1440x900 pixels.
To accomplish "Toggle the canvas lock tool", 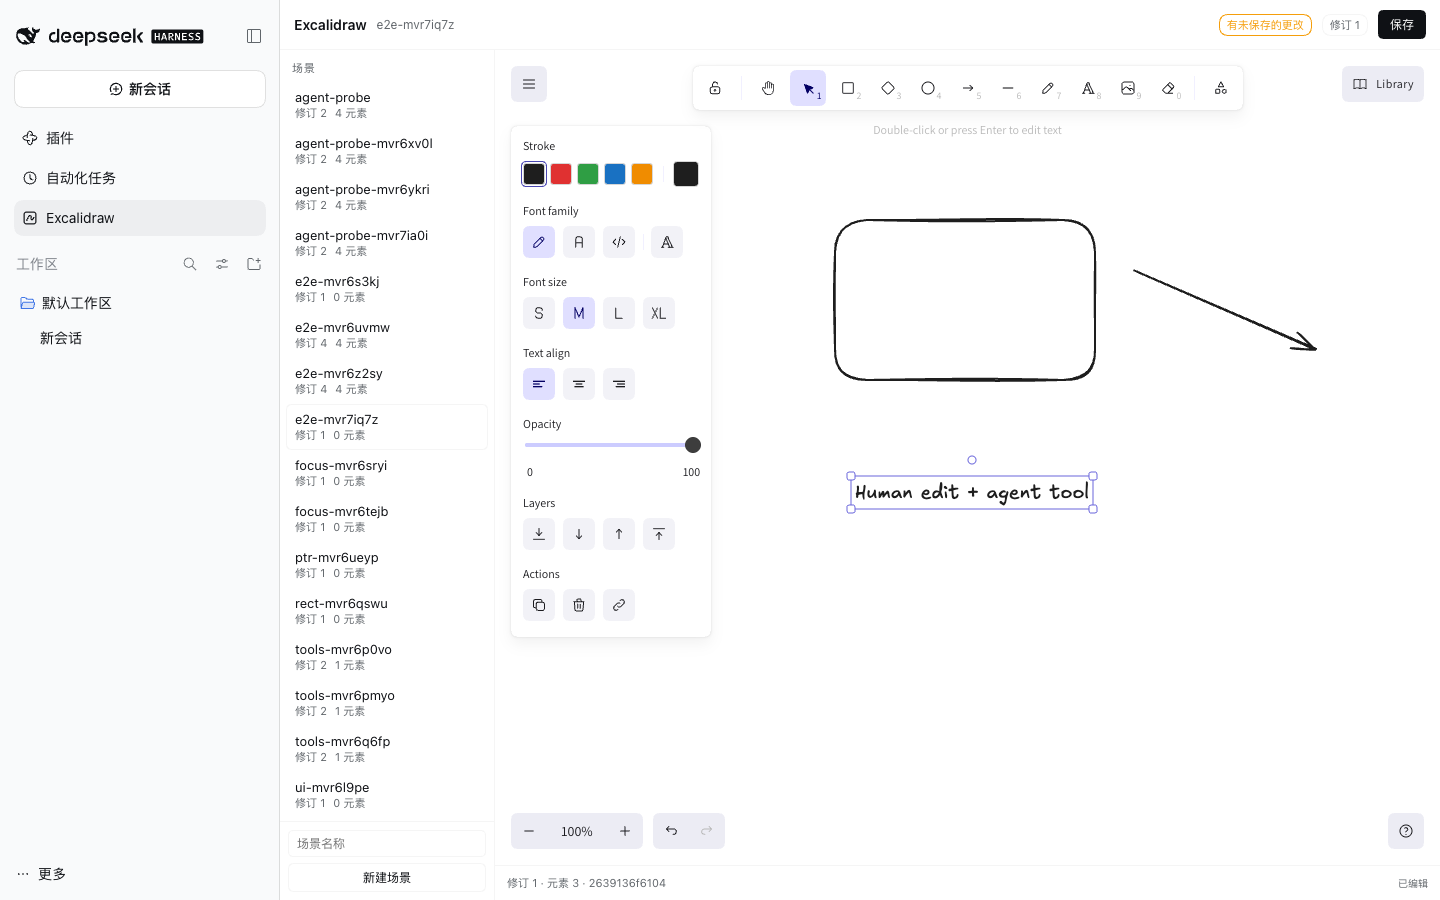I will (x=715, y=88).
